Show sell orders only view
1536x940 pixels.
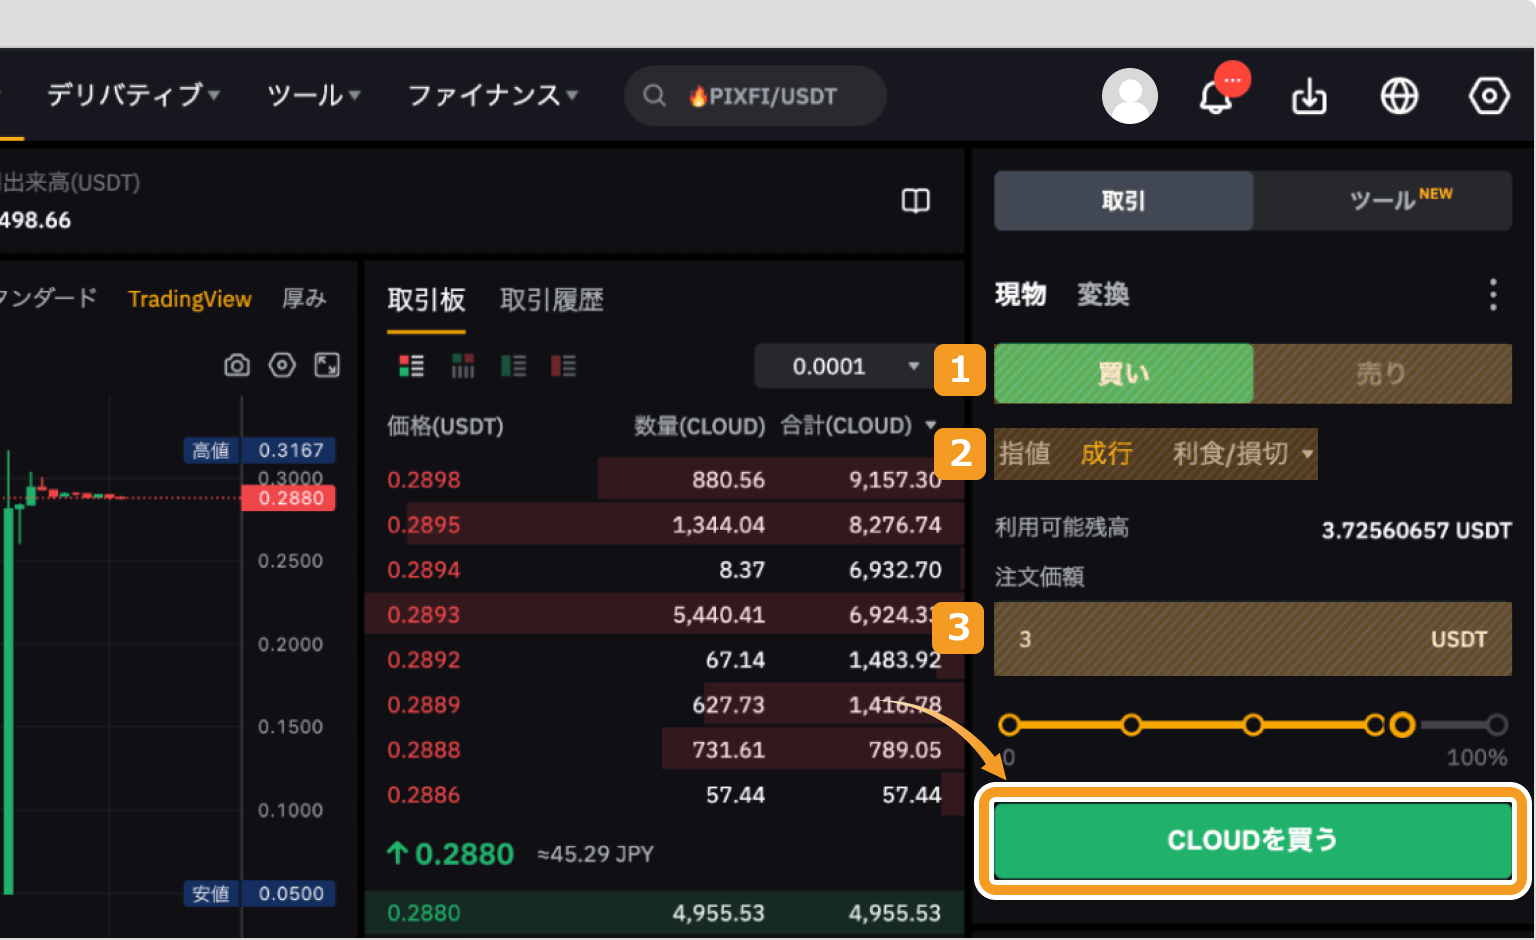pos(563,366)
